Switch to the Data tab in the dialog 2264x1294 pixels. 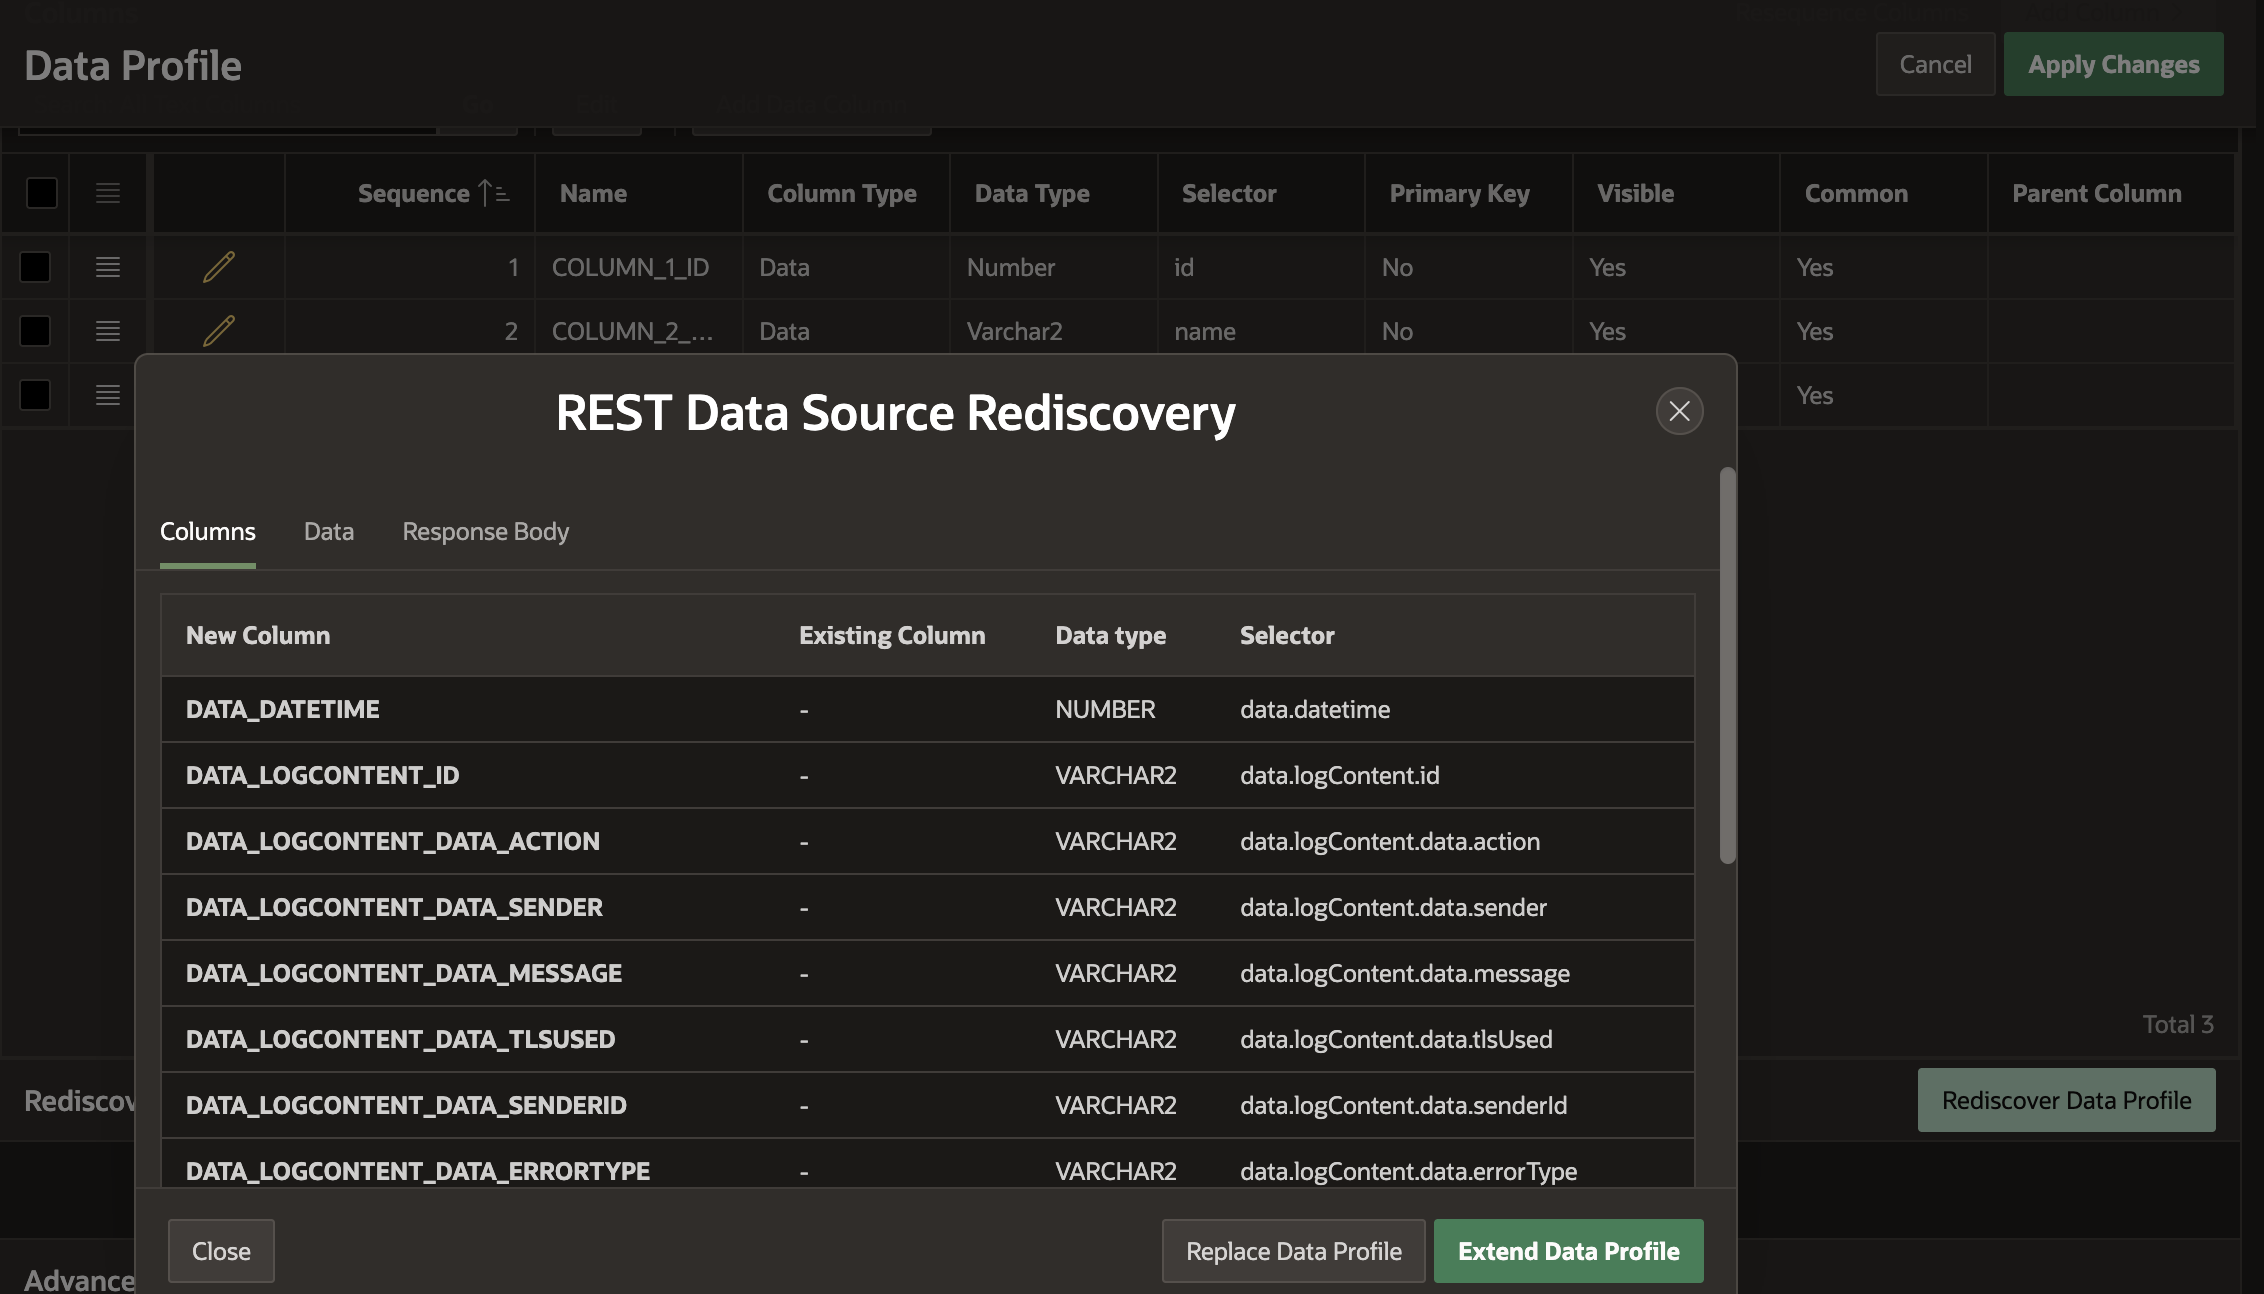328,531
